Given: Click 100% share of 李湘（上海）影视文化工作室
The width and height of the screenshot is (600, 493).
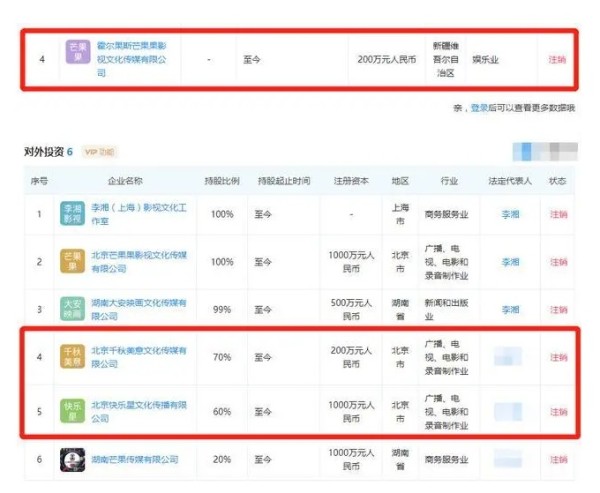Looking at the screenshot, I should click(x=222, y=214).
